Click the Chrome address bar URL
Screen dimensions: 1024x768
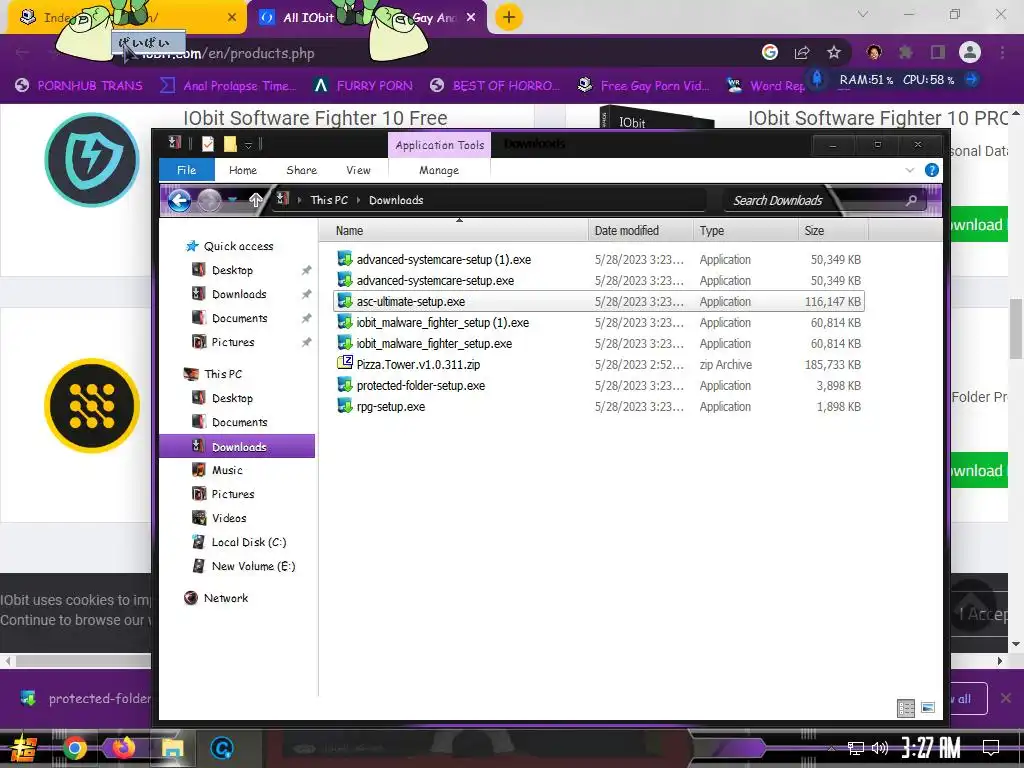(229, 54)
